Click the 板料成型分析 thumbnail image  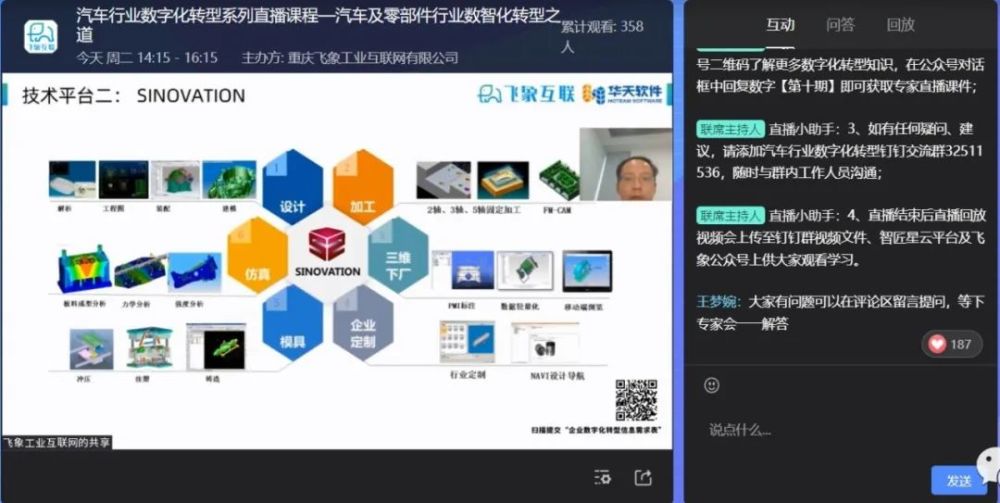coord(84,269)
